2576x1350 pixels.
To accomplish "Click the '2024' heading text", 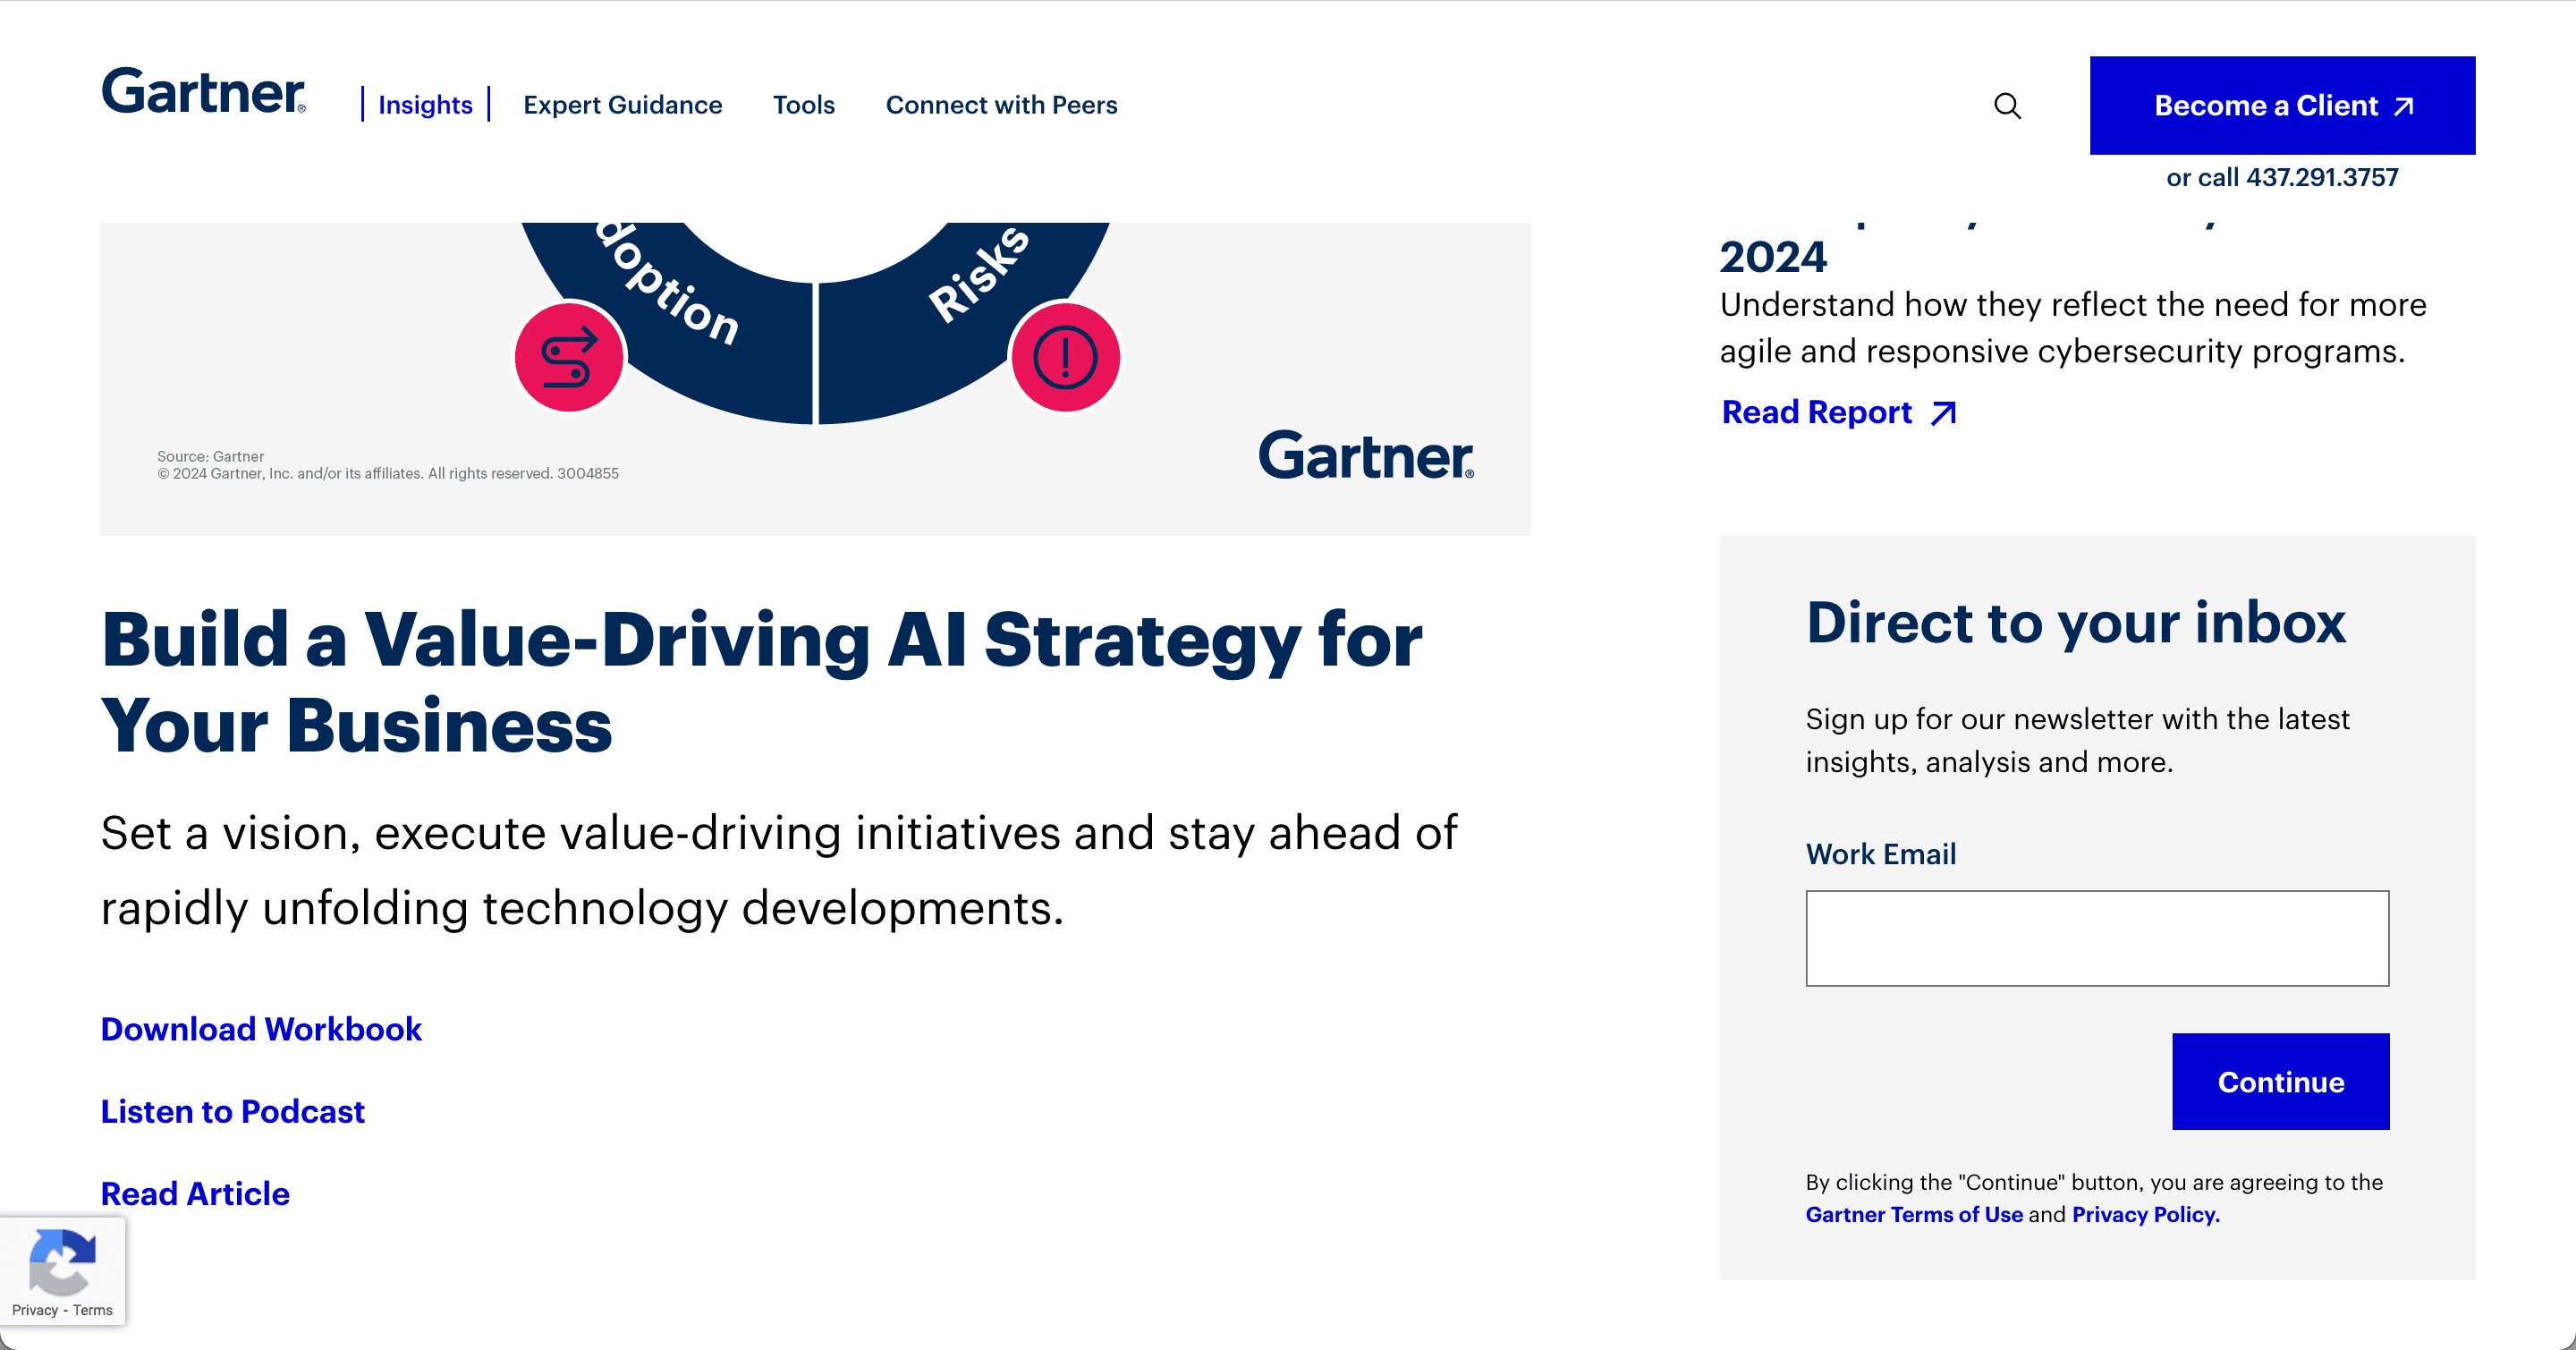I will tap(1773, 257).
